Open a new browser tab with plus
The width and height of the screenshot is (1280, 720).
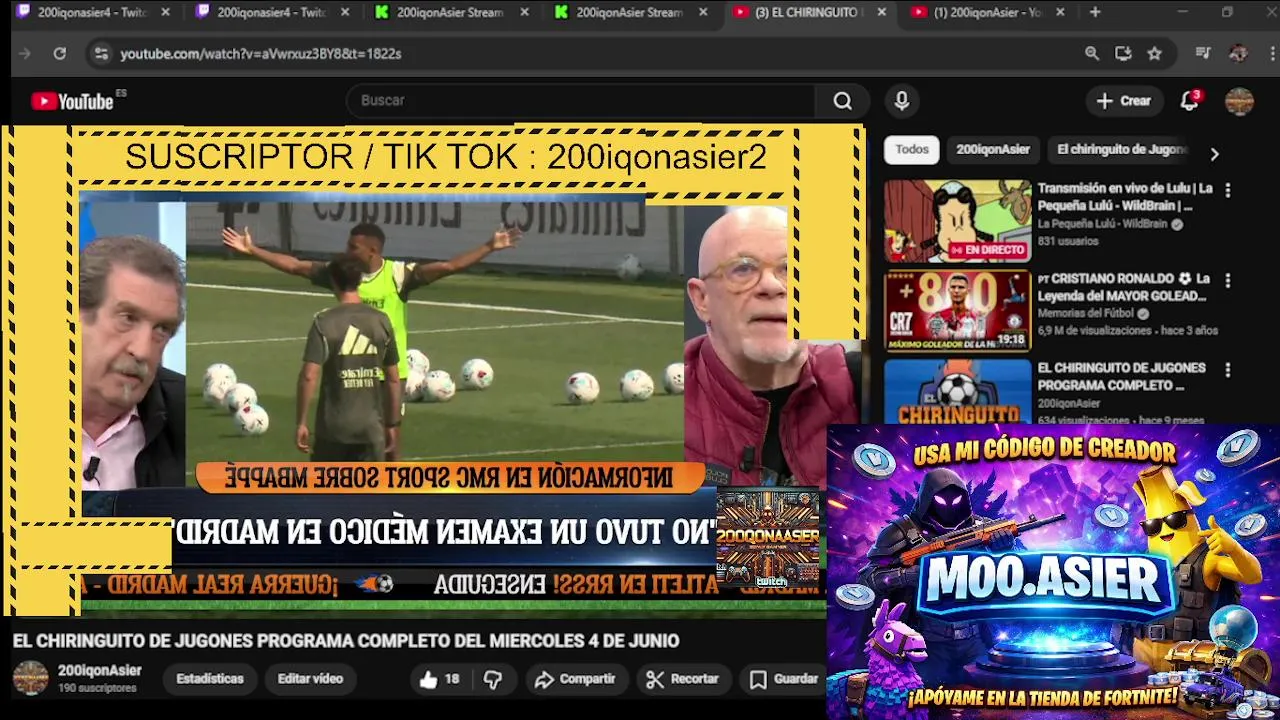click(x=1095, y=12)
